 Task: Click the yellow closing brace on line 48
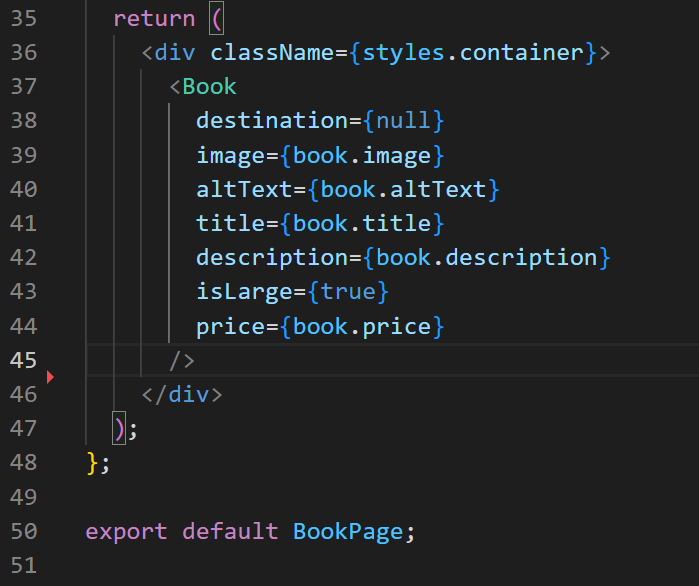coord(92,463)
